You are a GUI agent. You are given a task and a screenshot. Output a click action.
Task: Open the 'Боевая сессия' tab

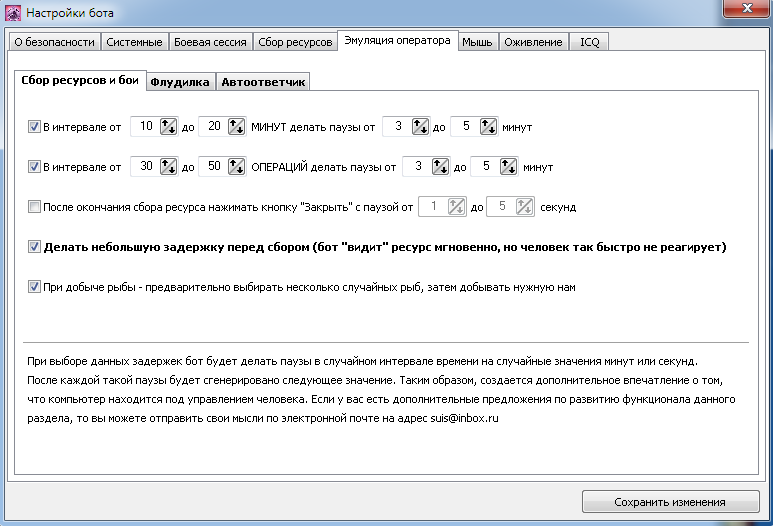click(x=211, y=42)
